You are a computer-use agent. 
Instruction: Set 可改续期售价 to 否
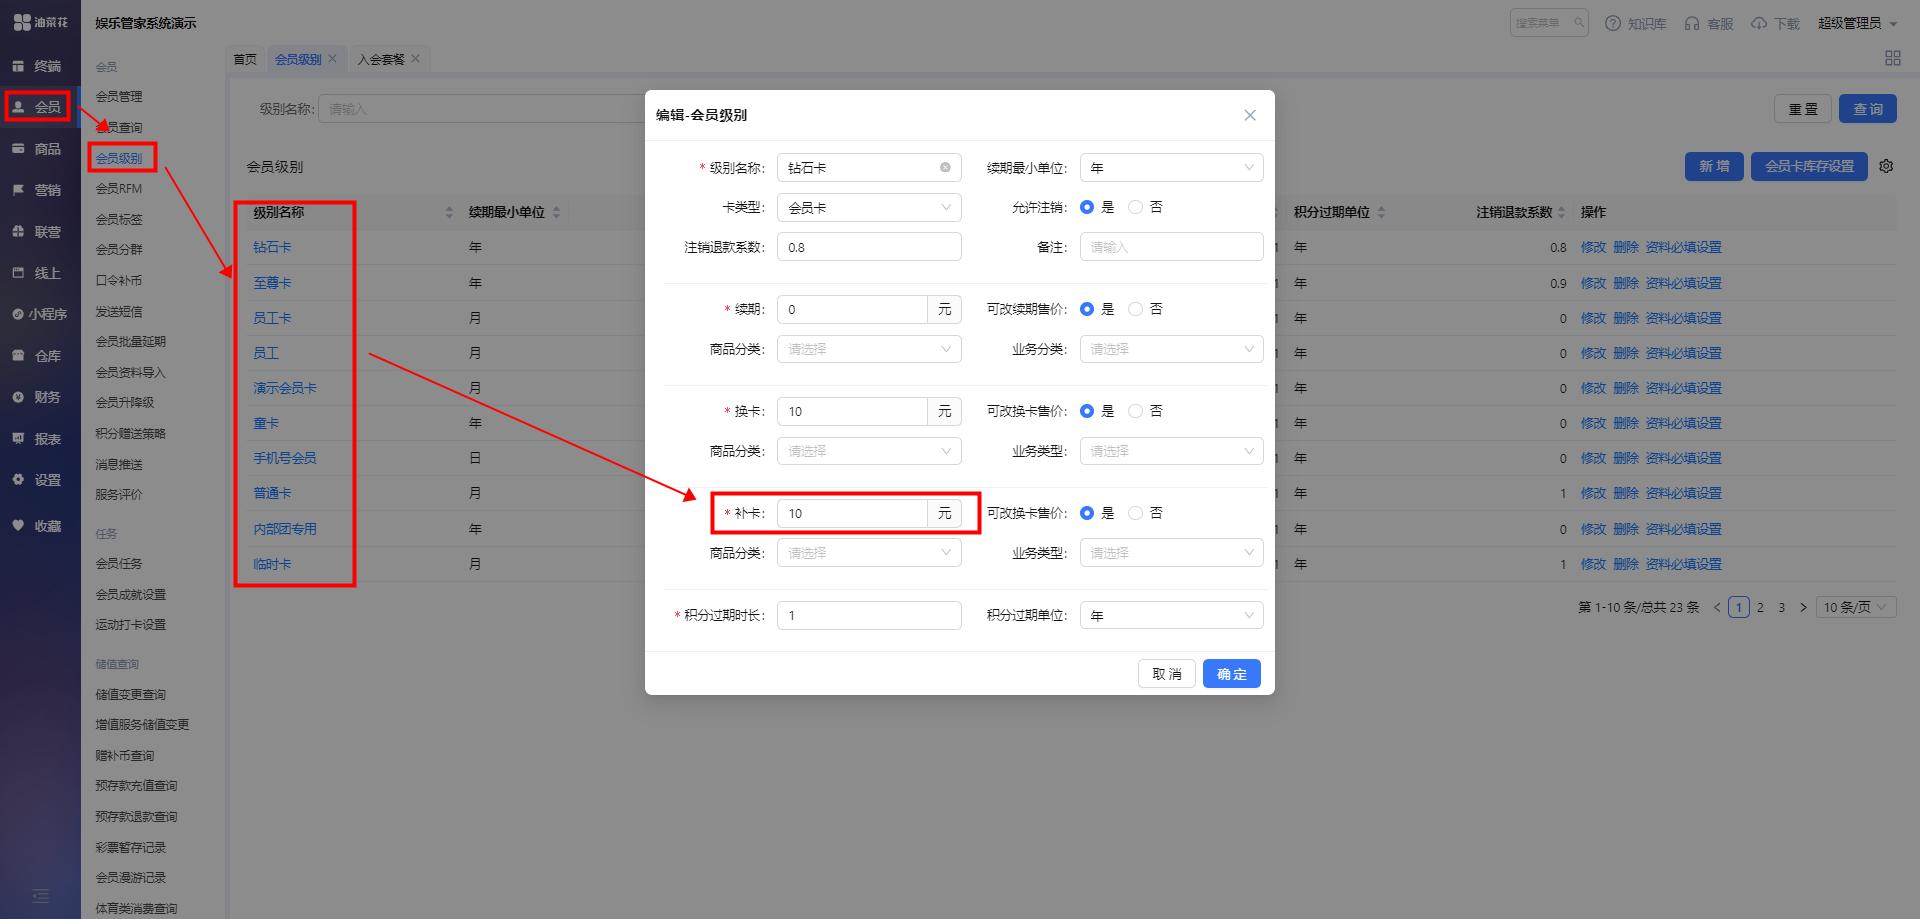click(x=1135, y=309)
